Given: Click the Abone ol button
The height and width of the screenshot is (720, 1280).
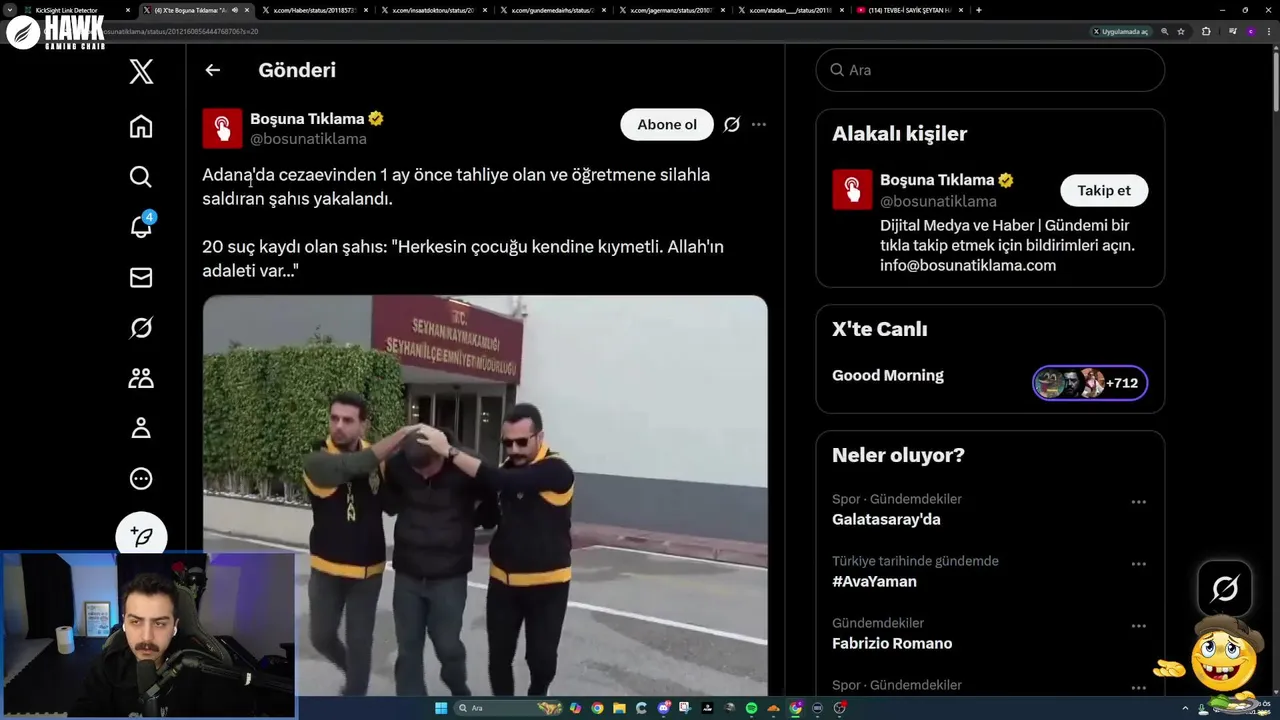Looking at the screenshot, I should pyautogui.click(x=667, y=125).
